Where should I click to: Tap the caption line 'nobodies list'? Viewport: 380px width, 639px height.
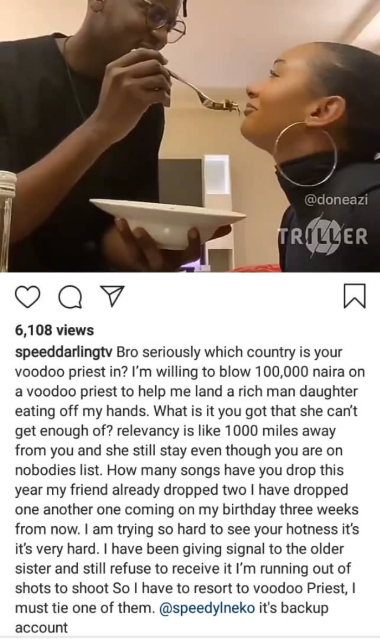click(x=179, y=470)
